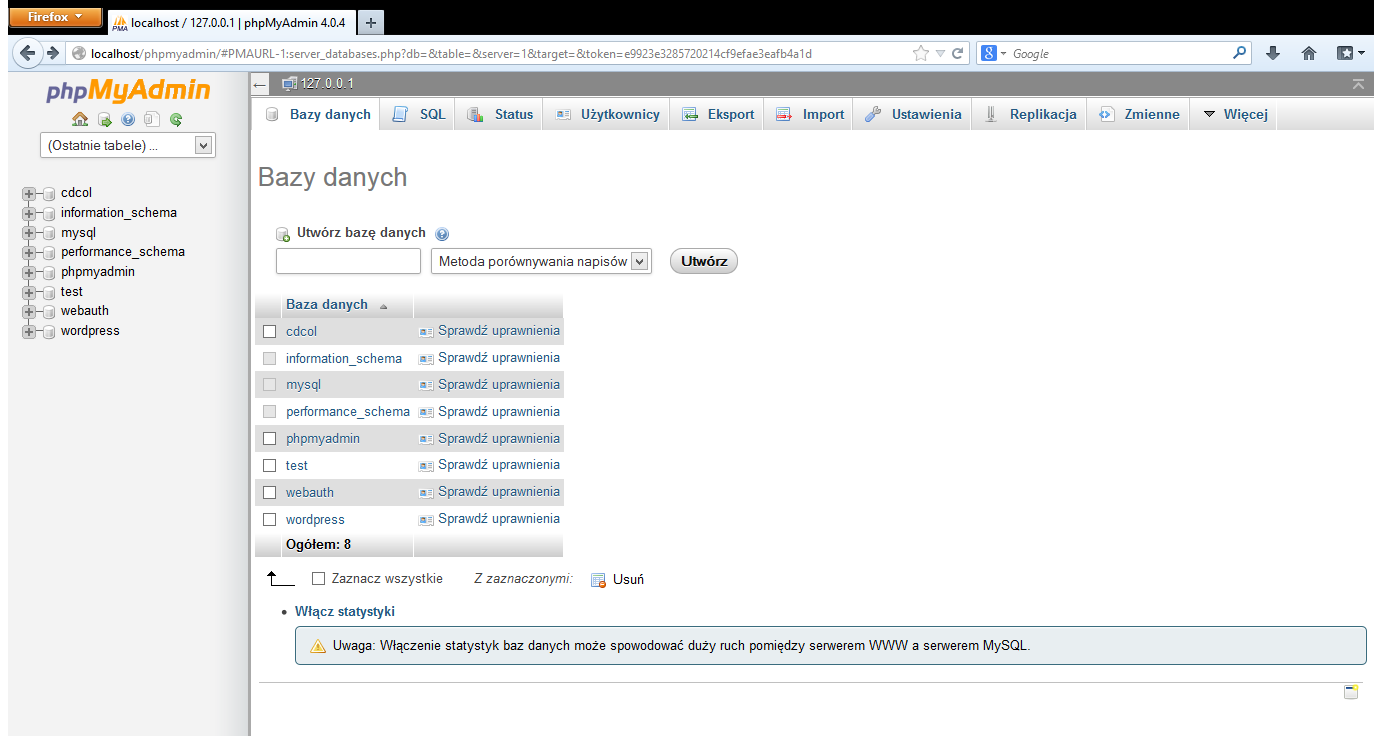Open the Import tab
Viewport: 1382px width, 744px height.
click(x=809, y=114)
